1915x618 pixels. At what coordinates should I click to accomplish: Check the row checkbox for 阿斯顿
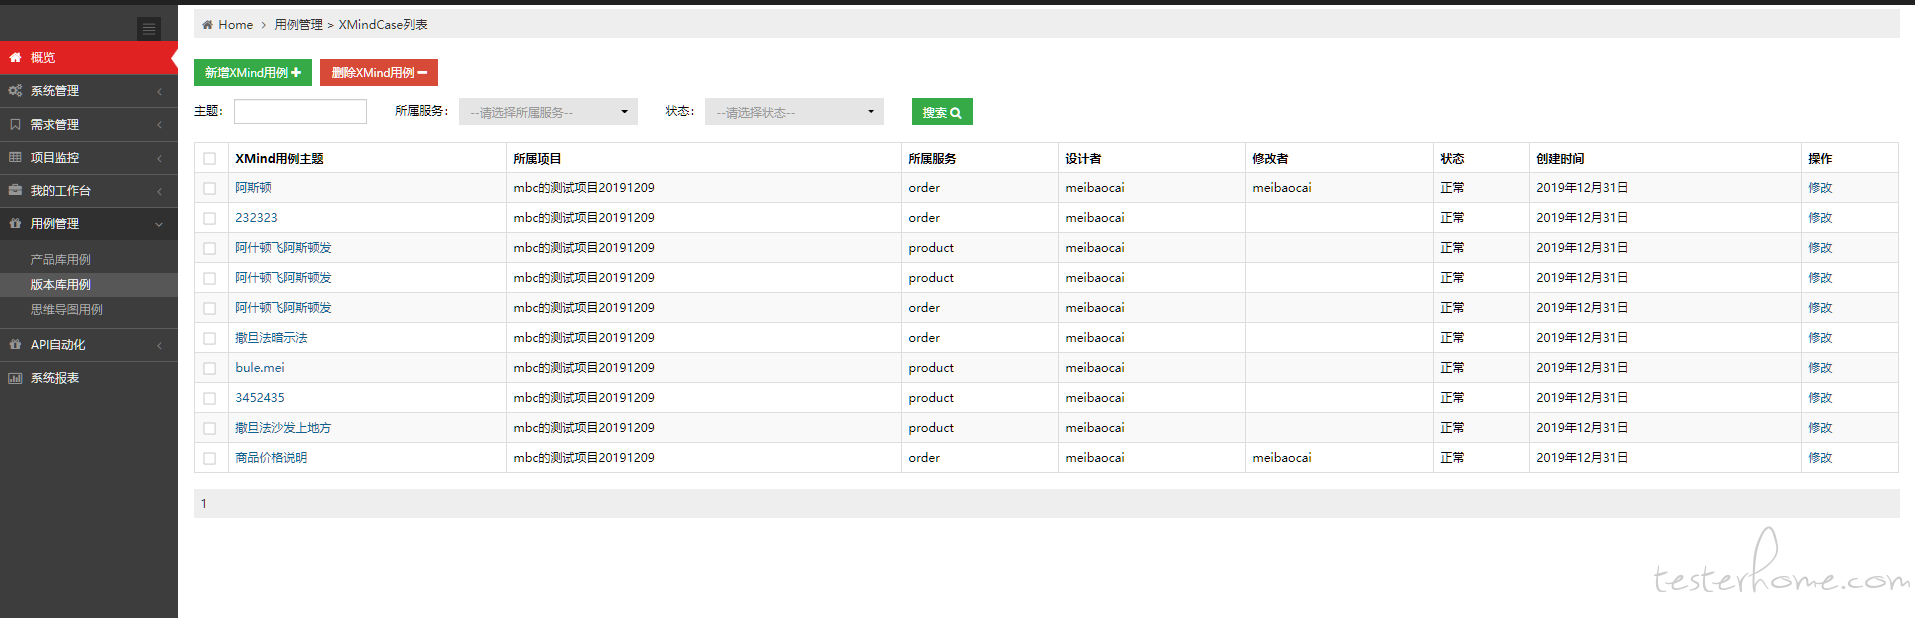coord(209,188)
